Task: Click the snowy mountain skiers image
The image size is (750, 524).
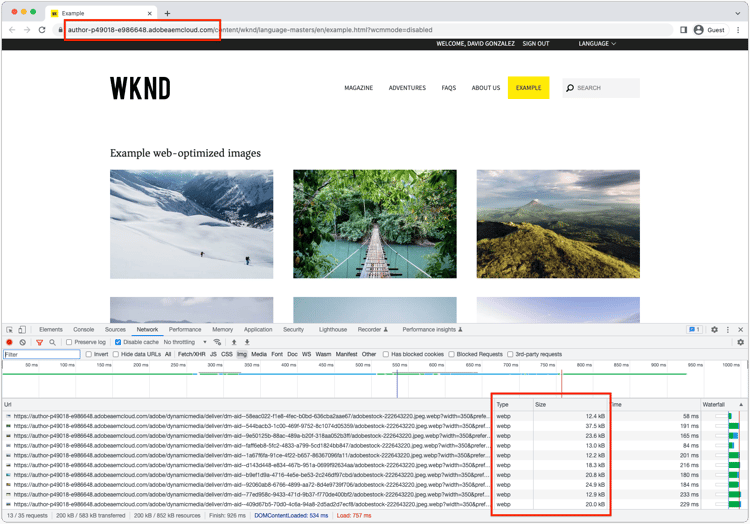Action: coord(191,224)
